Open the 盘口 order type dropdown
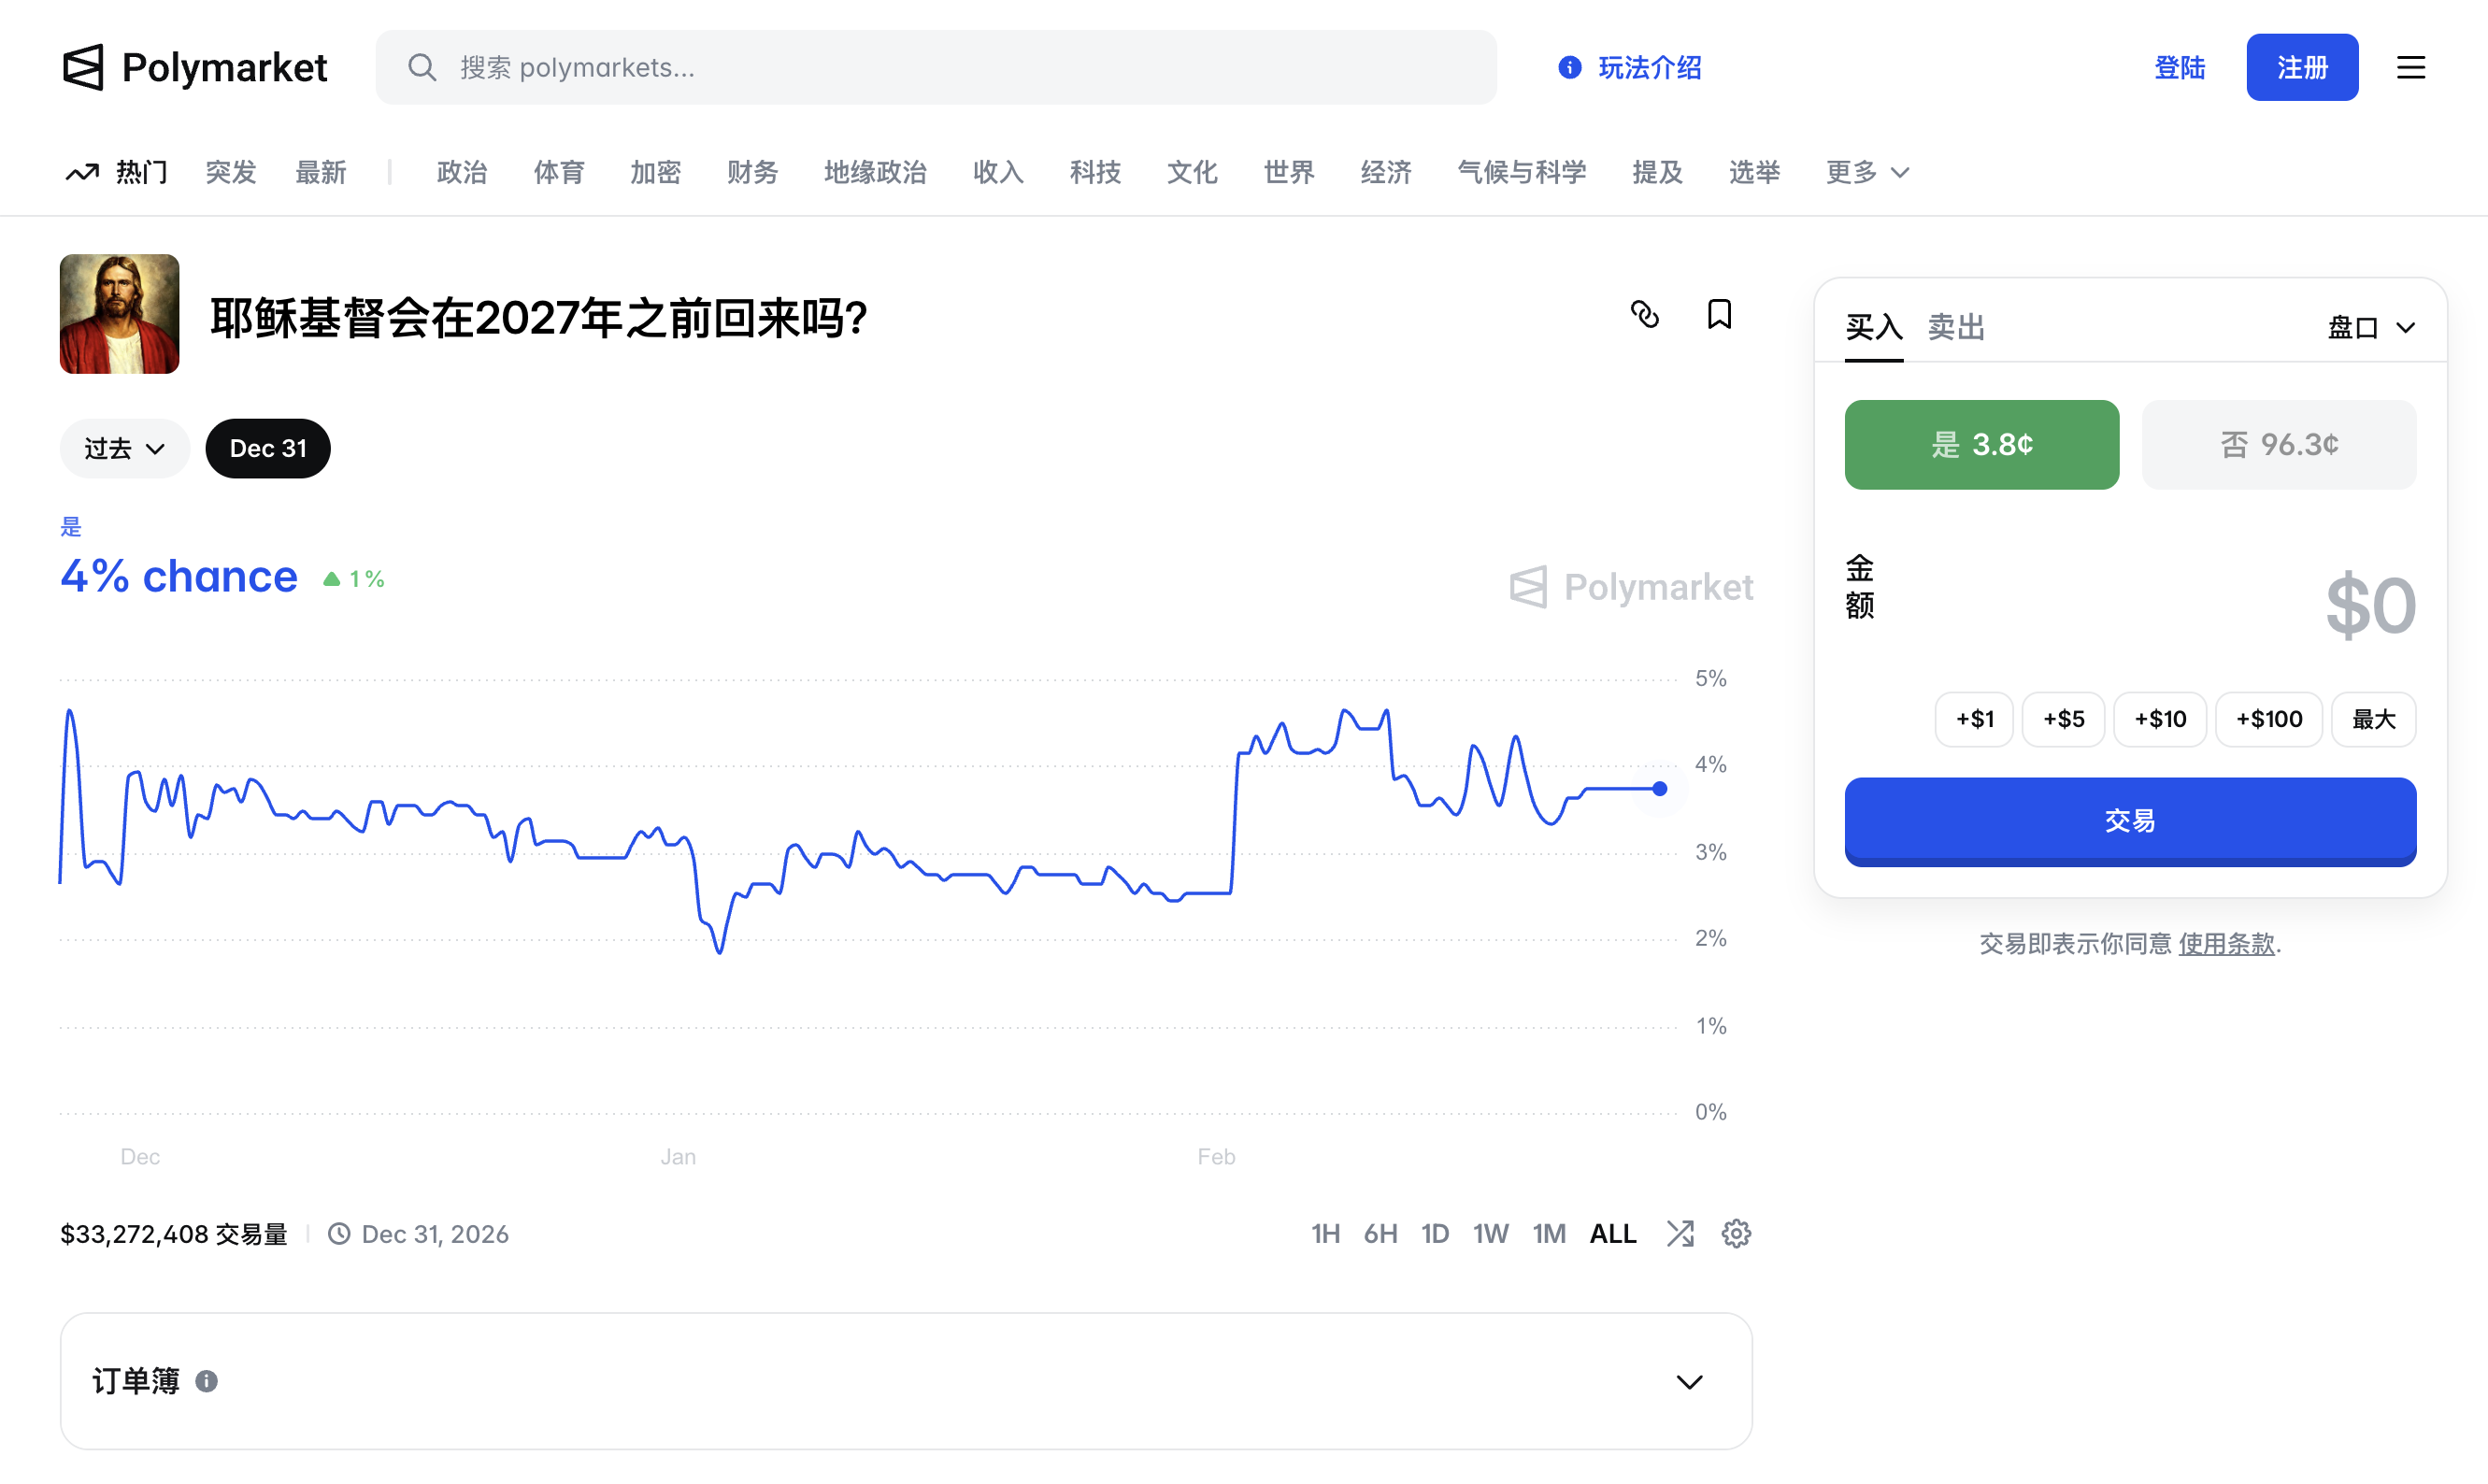Image resolution: width=2488 pixels, height=1484 pixels. [x=2370, y=327]
